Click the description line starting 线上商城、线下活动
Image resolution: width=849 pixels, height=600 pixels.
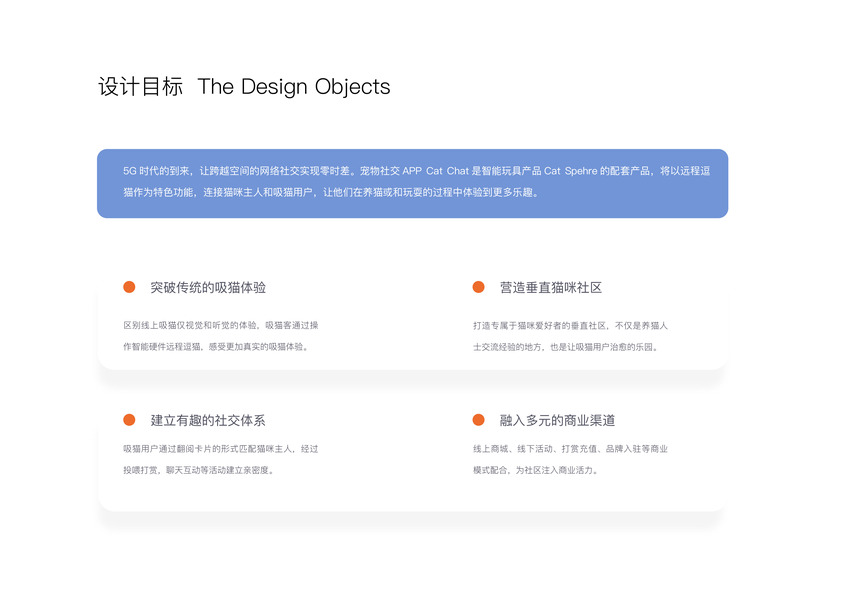(x=570, y=449)
